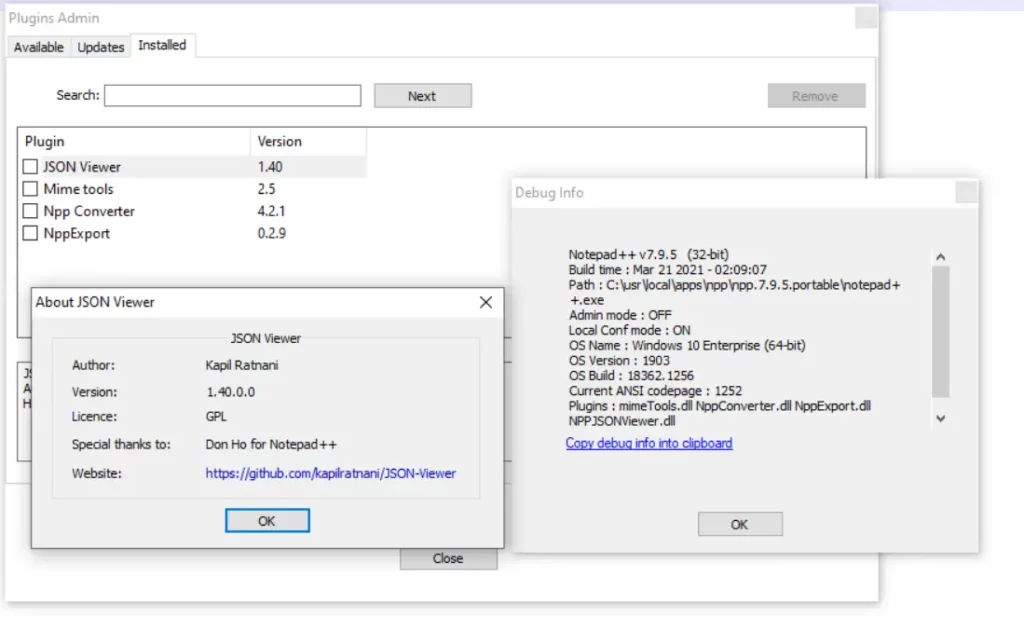Select the JSON Viewer row name
This screenshot has width=1024, height=617.
click(x=82, y=166)
